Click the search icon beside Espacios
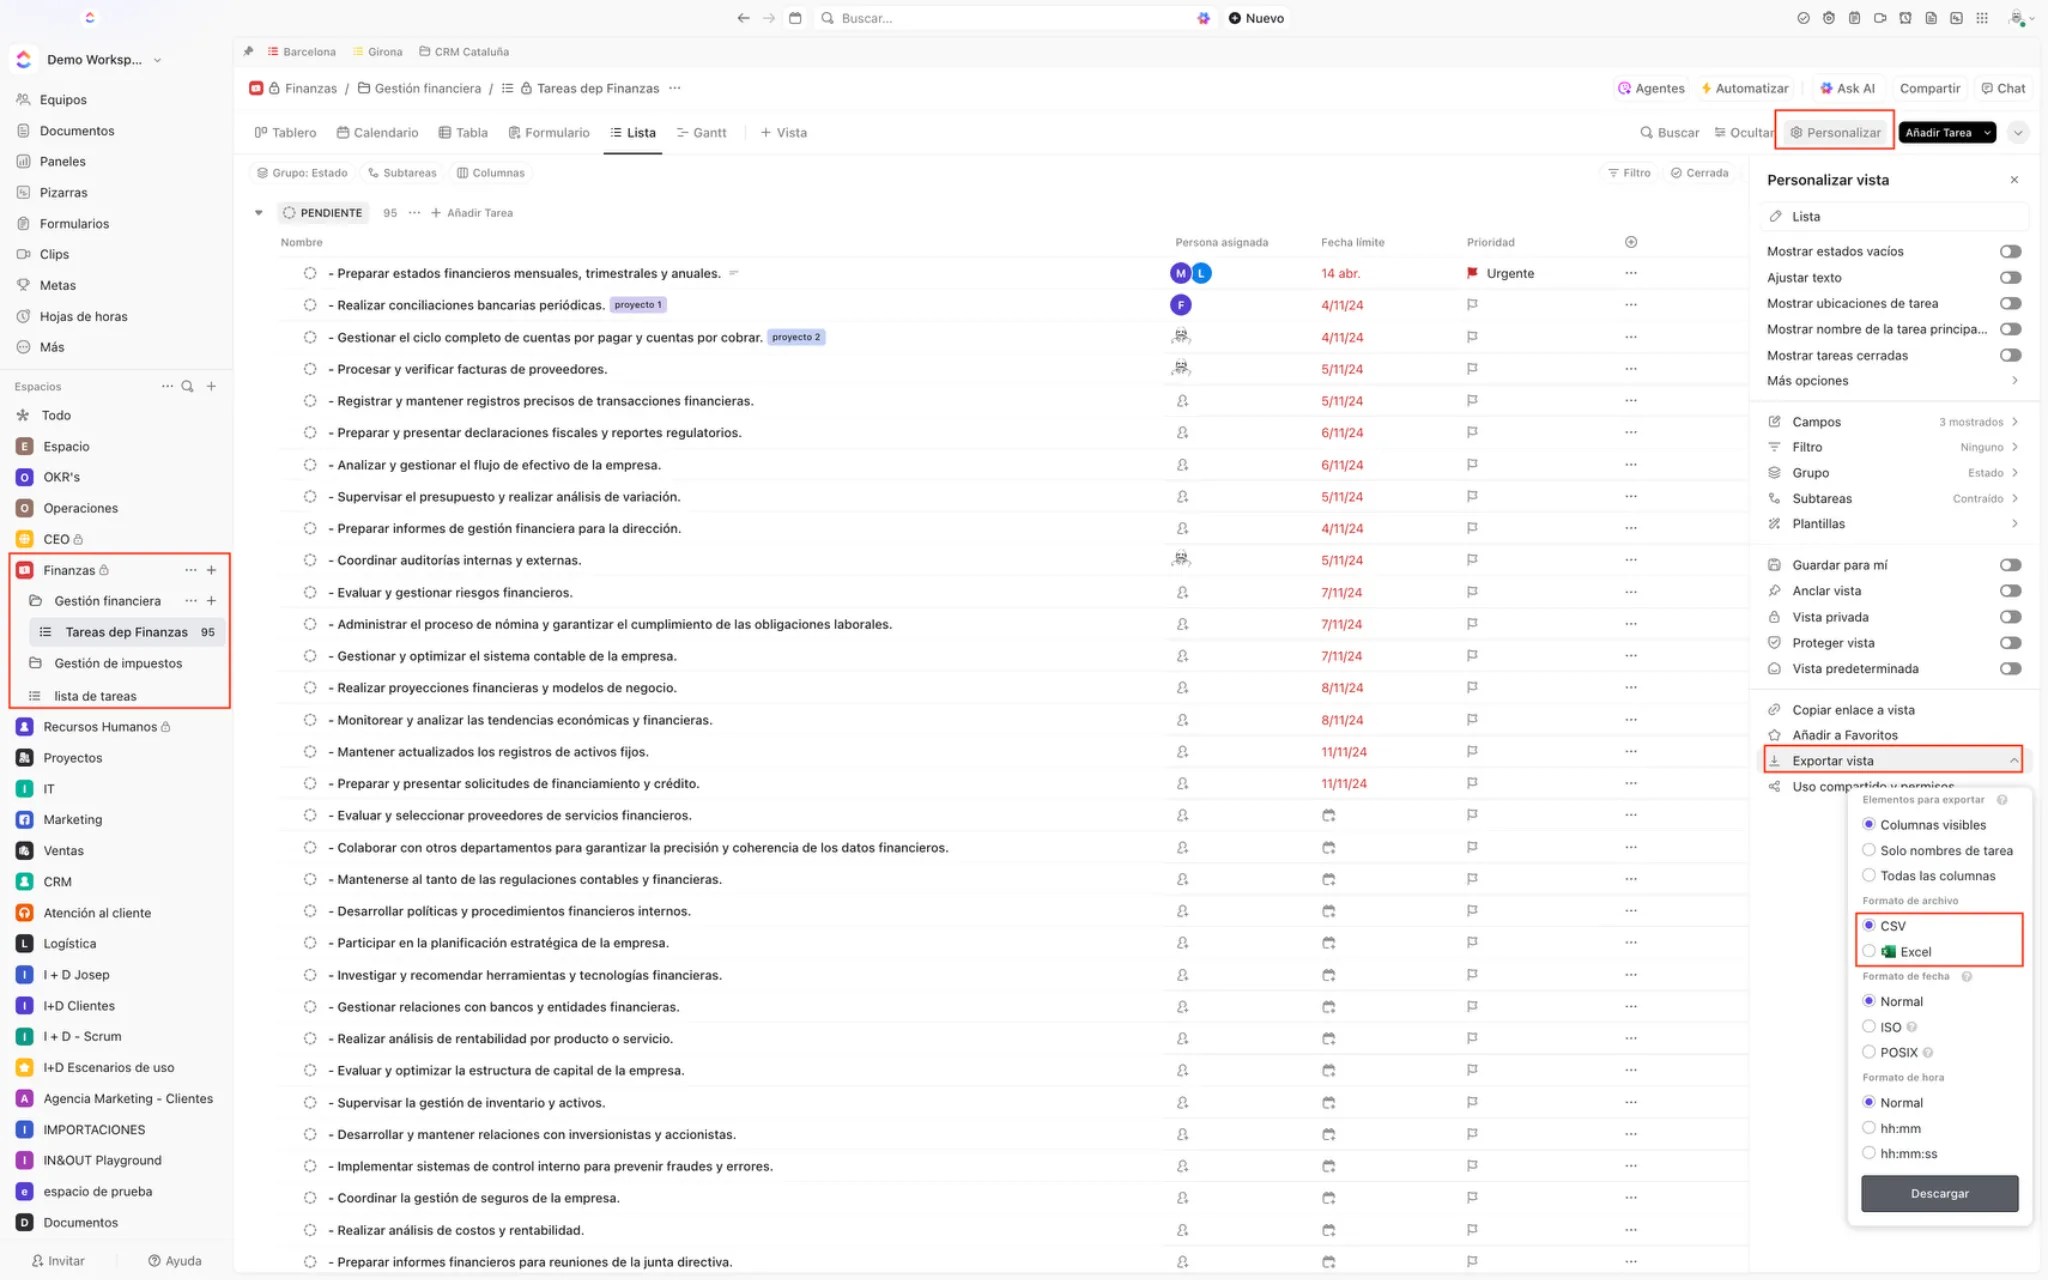2048x1280 pixels. [187, 386]
